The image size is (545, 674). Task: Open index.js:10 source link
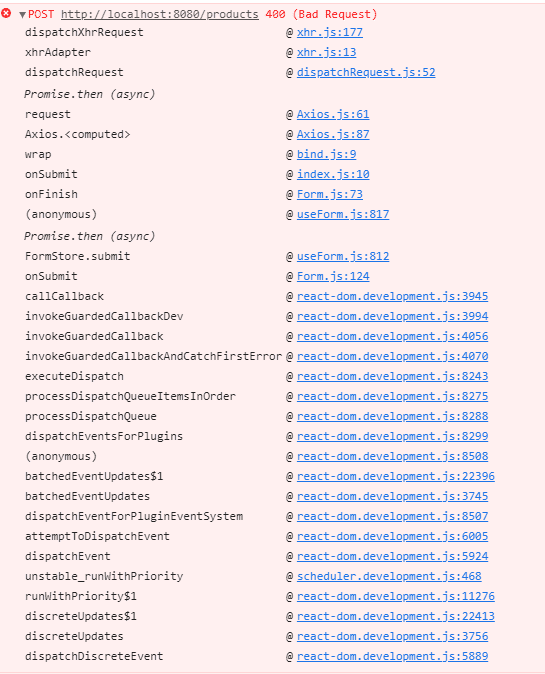coord(333,175)
